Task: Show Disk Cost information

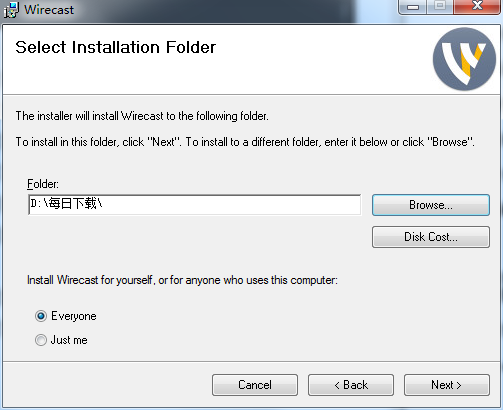Action: click(431, 237)
